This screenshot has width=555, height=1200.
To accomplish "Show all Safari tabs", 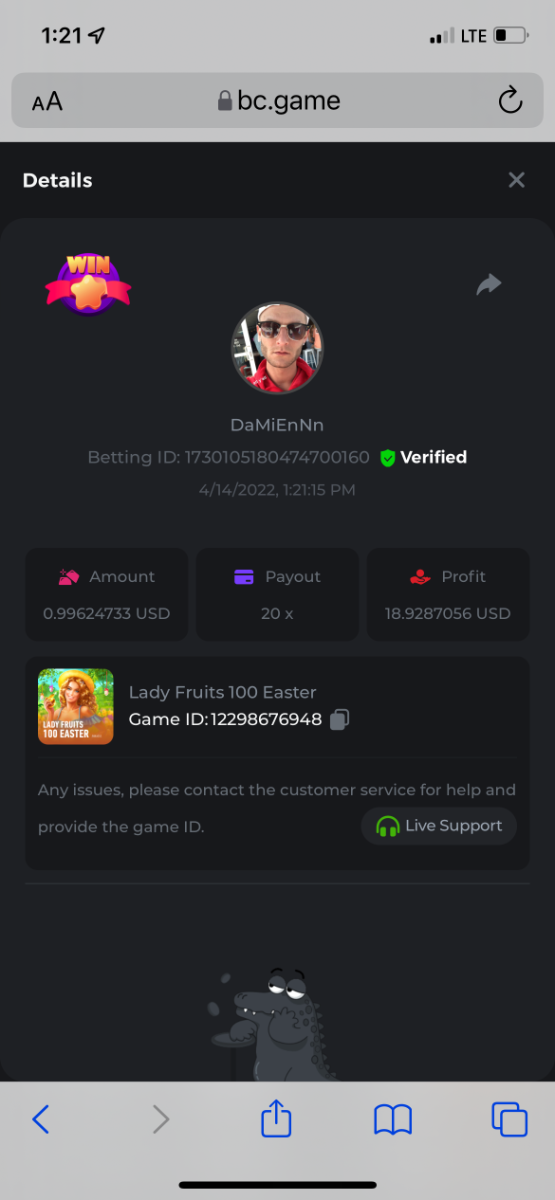I will [509, 1119].
